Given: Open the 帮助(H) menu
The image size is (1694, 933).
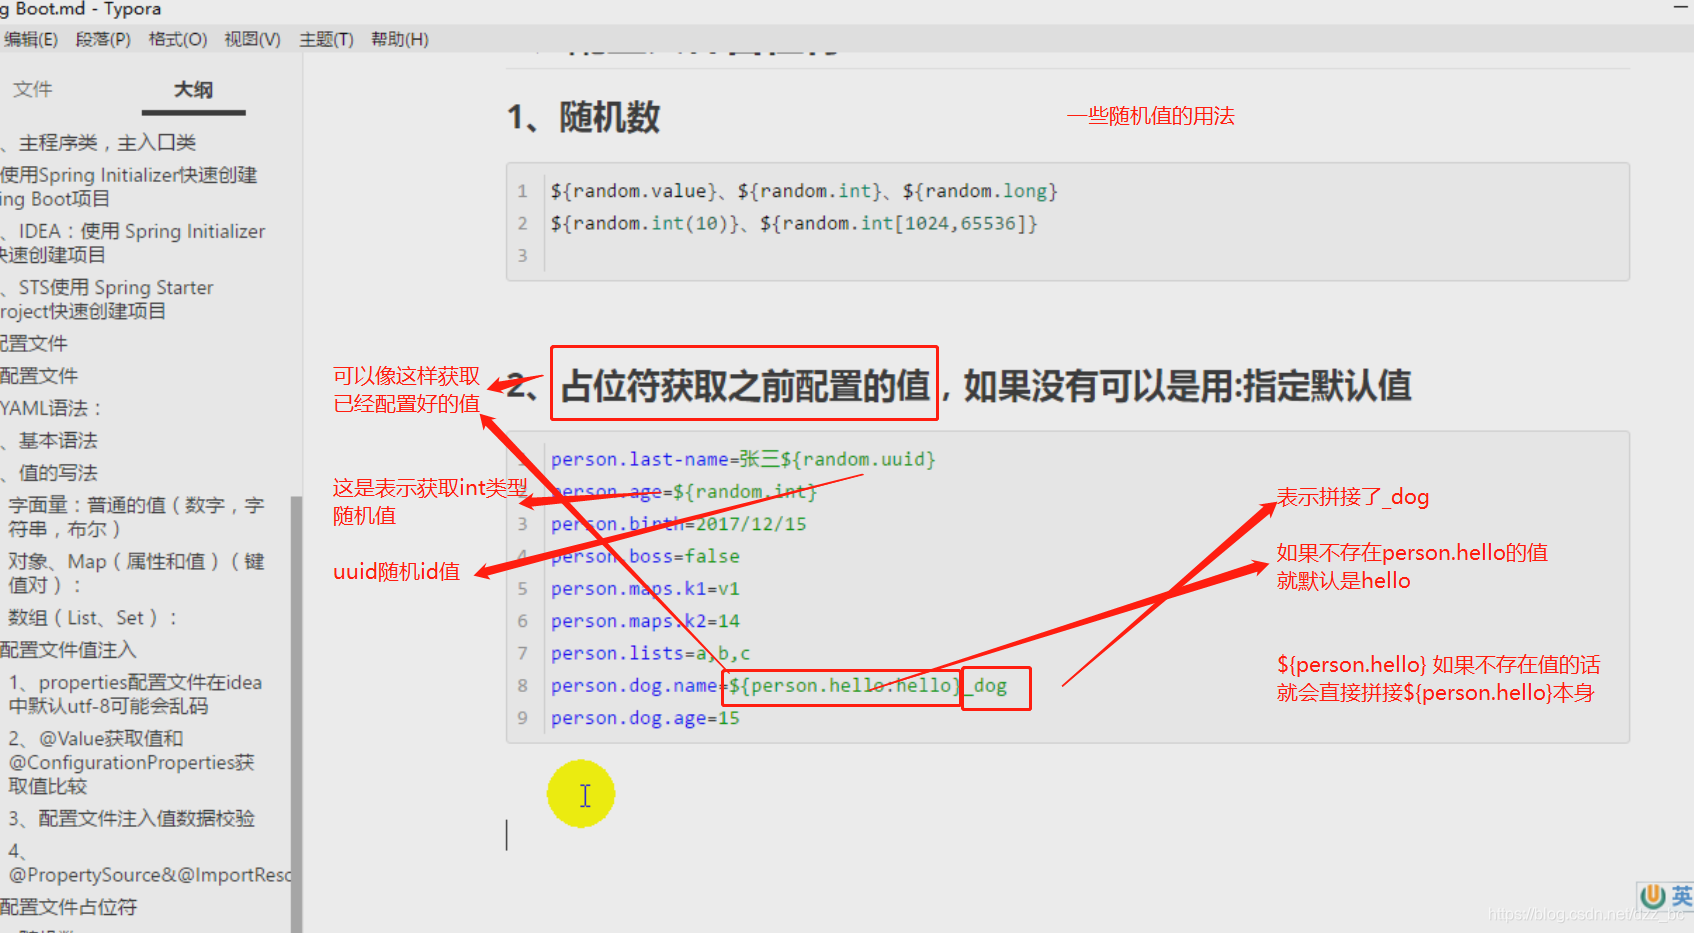Looking at the screenshot, I should click(399, 39).
